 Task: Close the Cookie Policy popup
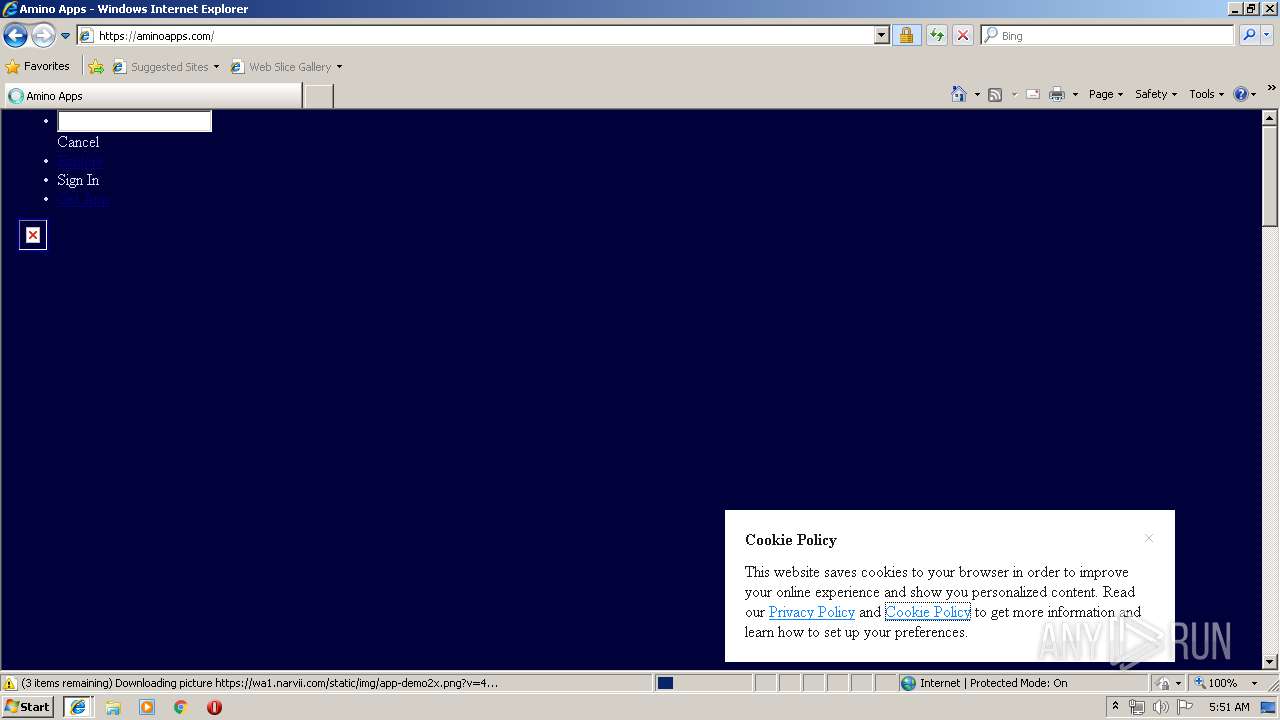[1149, 538]
